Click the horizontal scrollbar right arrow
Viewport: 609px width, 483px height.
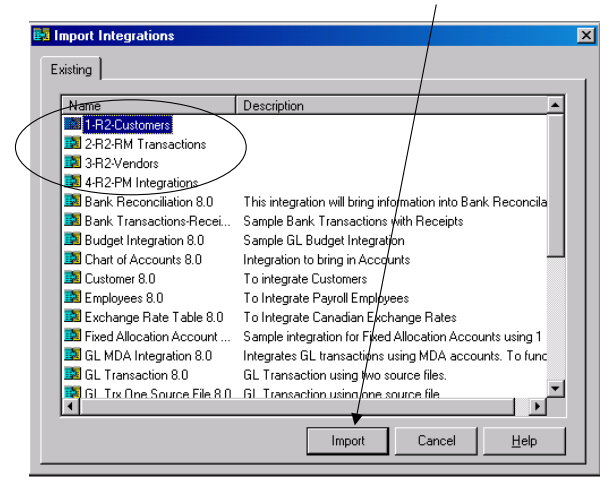tap(538, 407)
